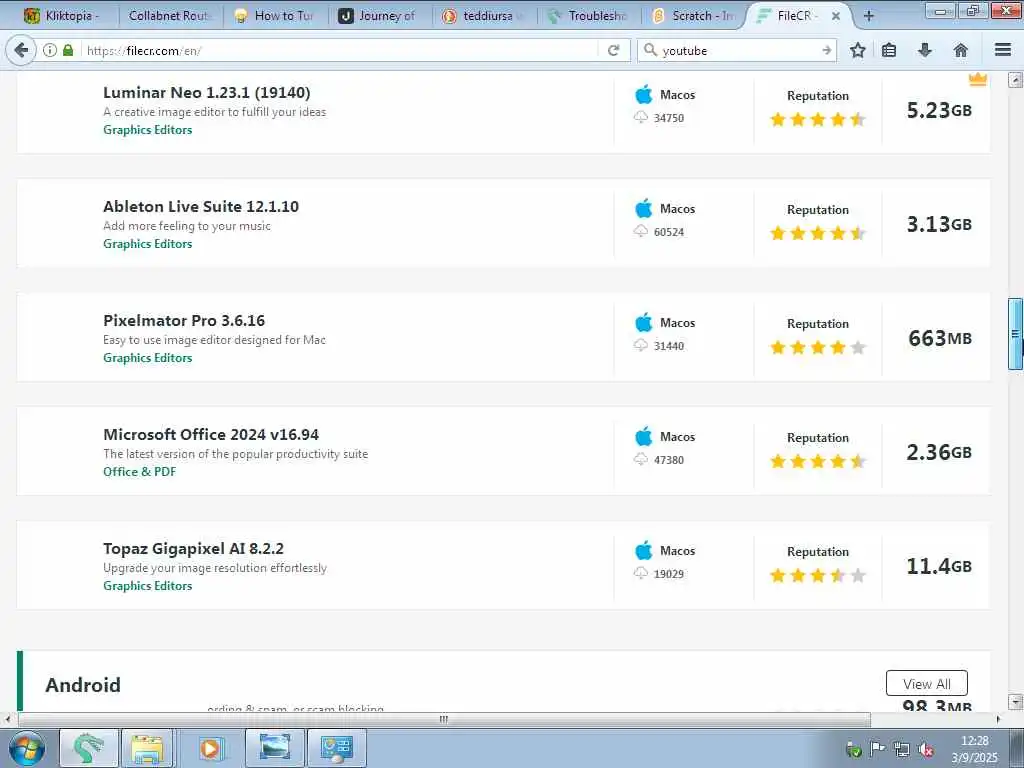Click download cloud icon beside 31440
Viewport: 1024px width, 768px height.
641,345
